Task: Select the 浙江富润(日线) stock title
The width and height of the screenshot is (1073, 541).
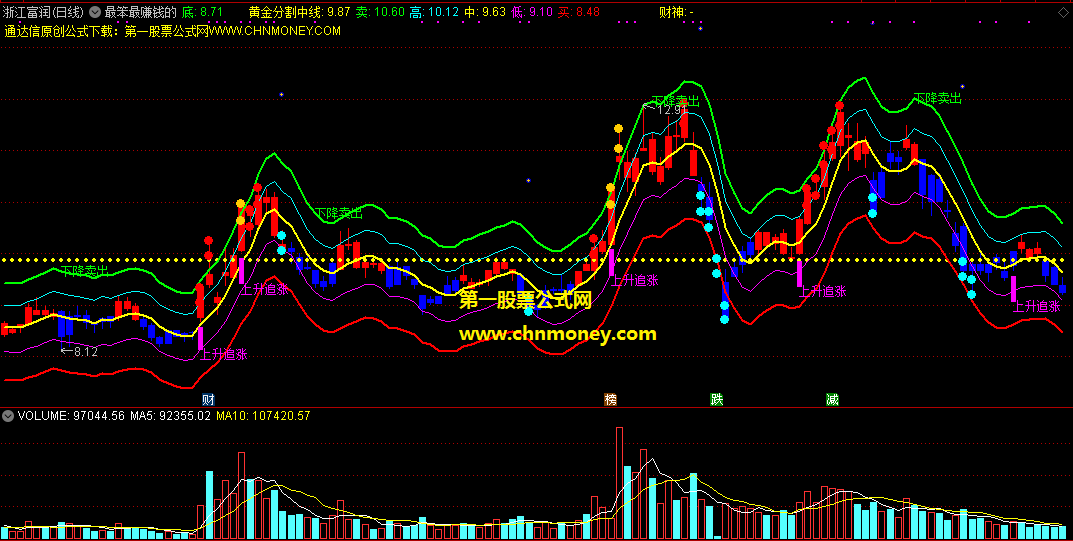Action: pyautogui.click(x=44, y=12)
